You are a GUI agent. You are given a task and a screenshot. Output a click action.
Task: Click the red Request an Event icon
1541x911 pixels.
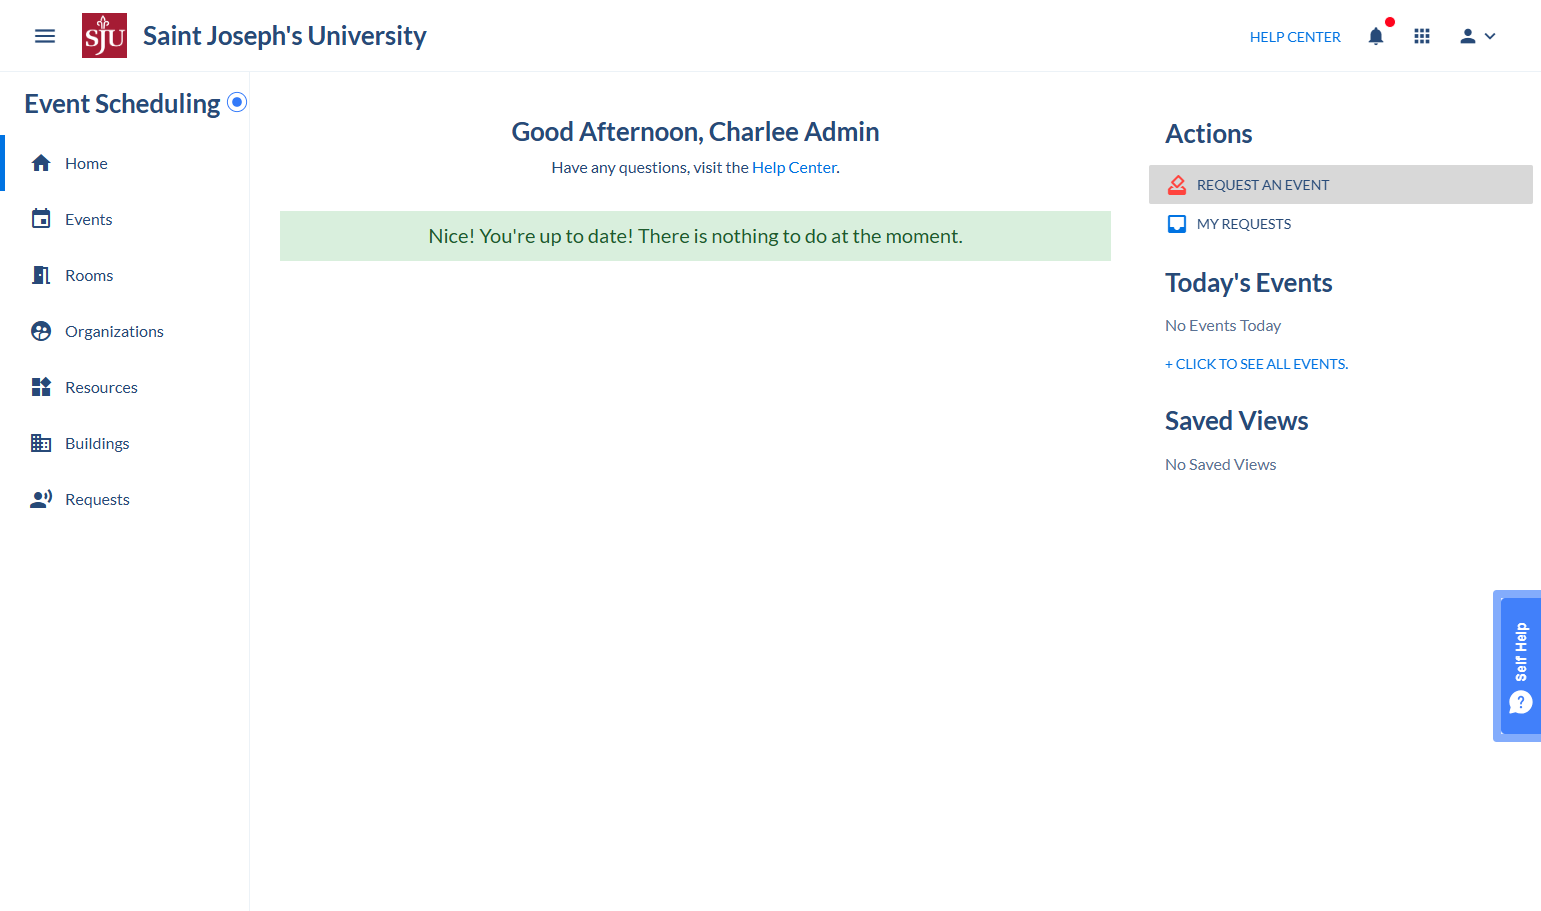click(x=1177, y=185)
